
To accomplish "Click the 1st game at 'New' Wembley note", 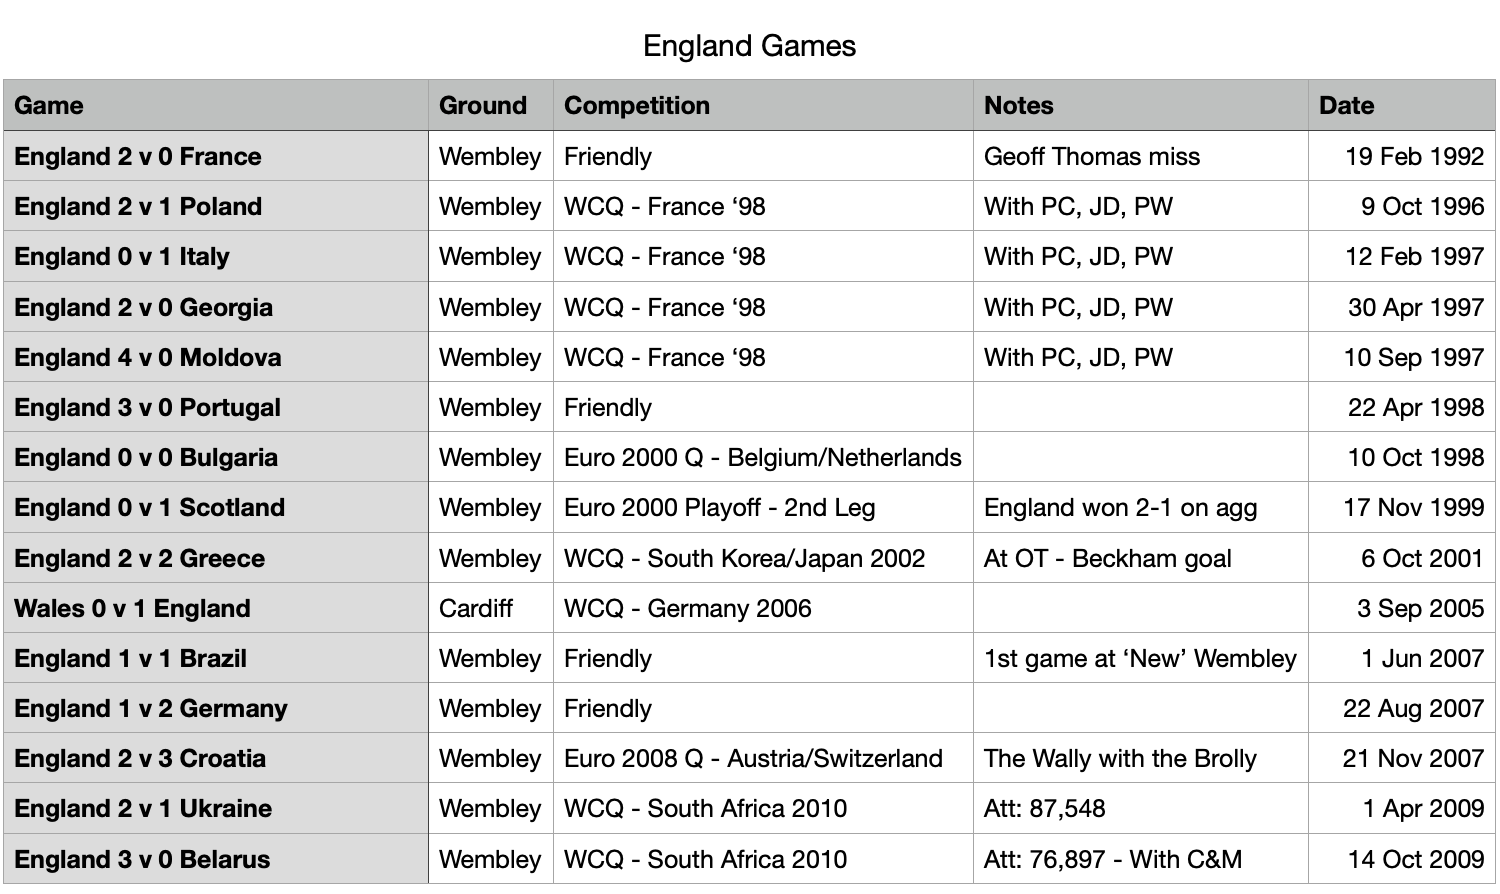I will click(1141, 658).
